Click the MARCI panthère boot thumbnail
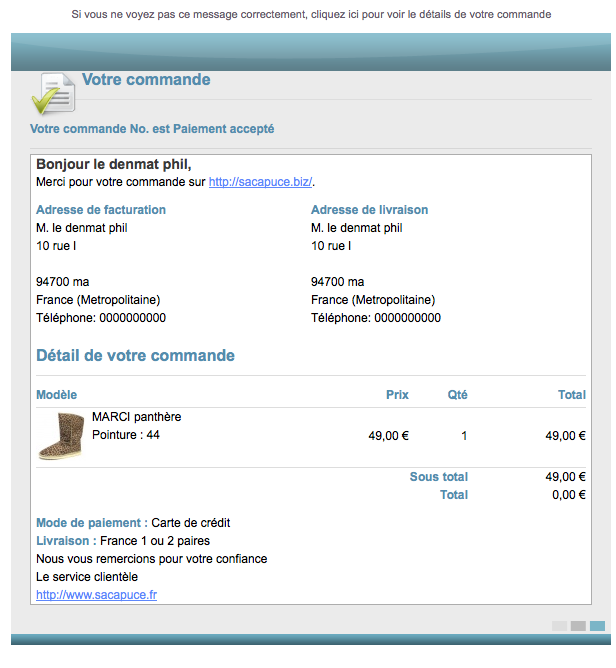This screenshot has width=616, height=668. pyautogui.click(x=61, y=435)
